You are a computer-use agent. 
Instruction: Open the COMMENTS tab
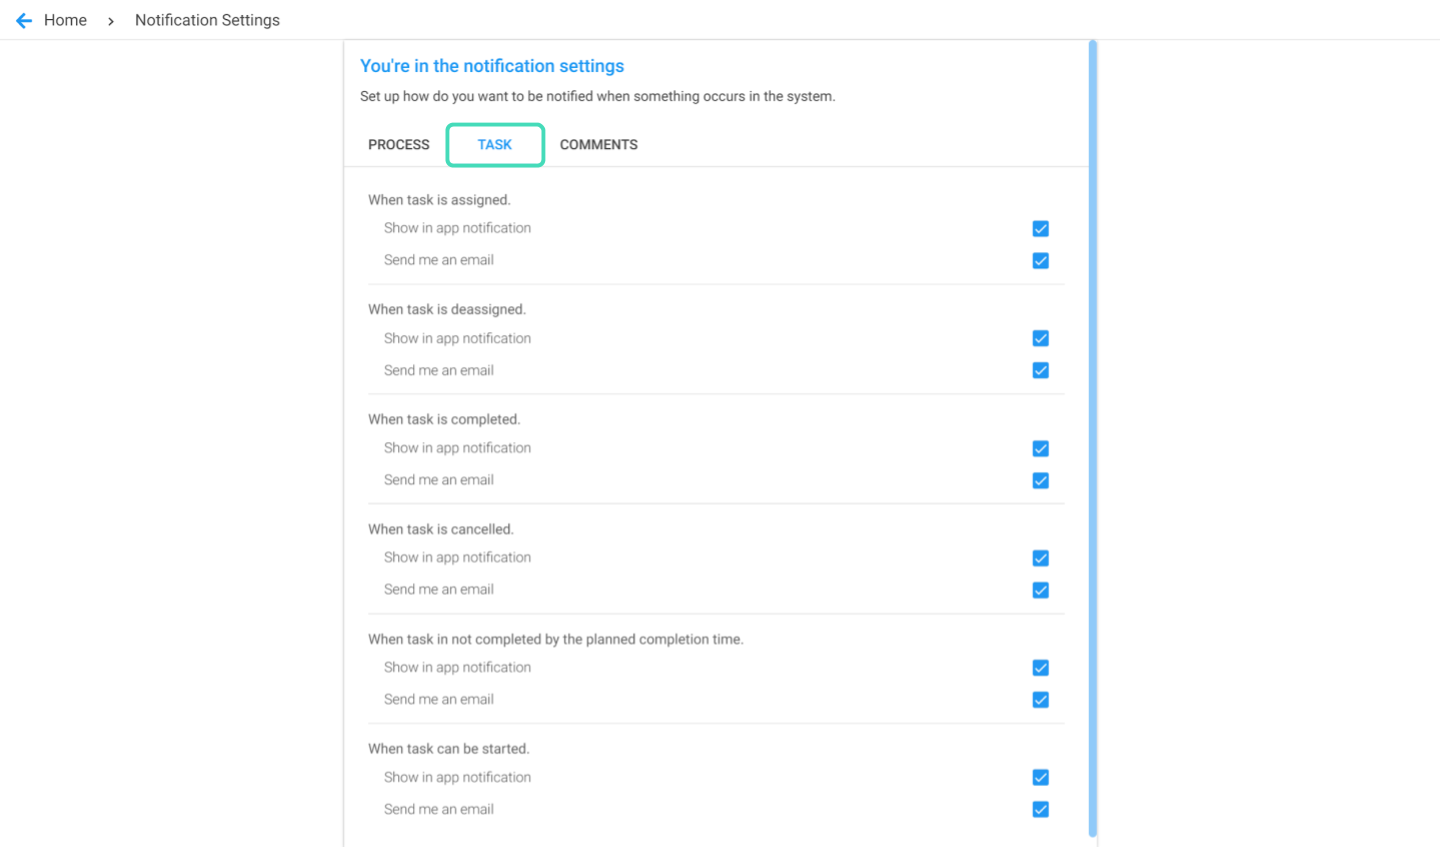pyautogui.click(x=599, y=145)
